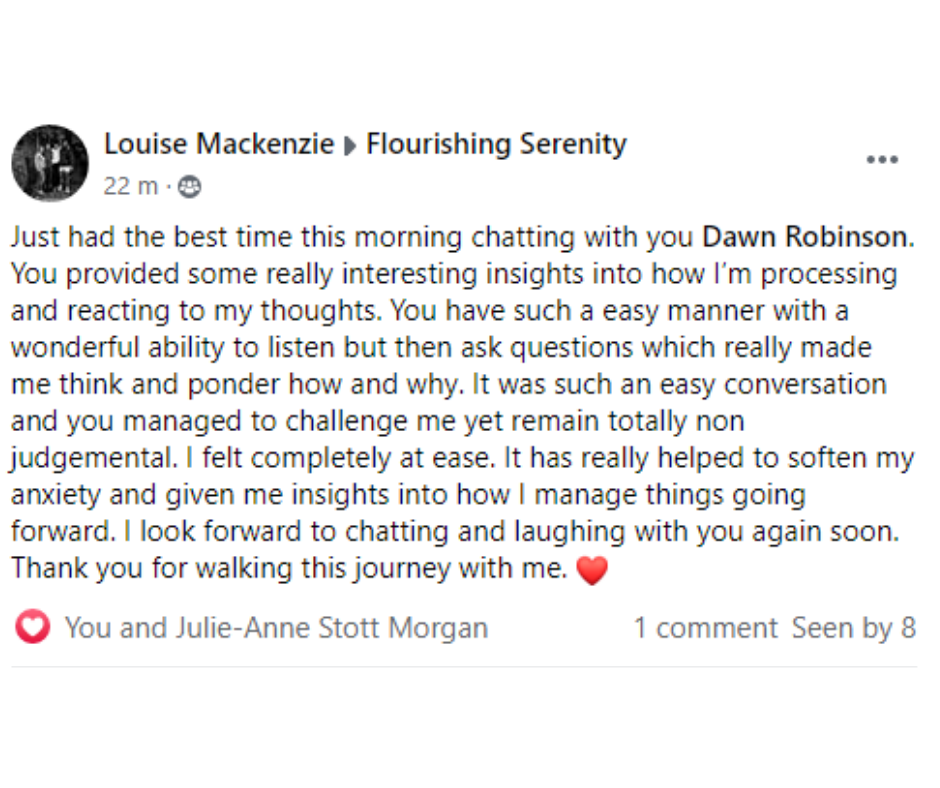
Task: Click the phrase "I felt completely at ease"
Action: click(341, 458)
